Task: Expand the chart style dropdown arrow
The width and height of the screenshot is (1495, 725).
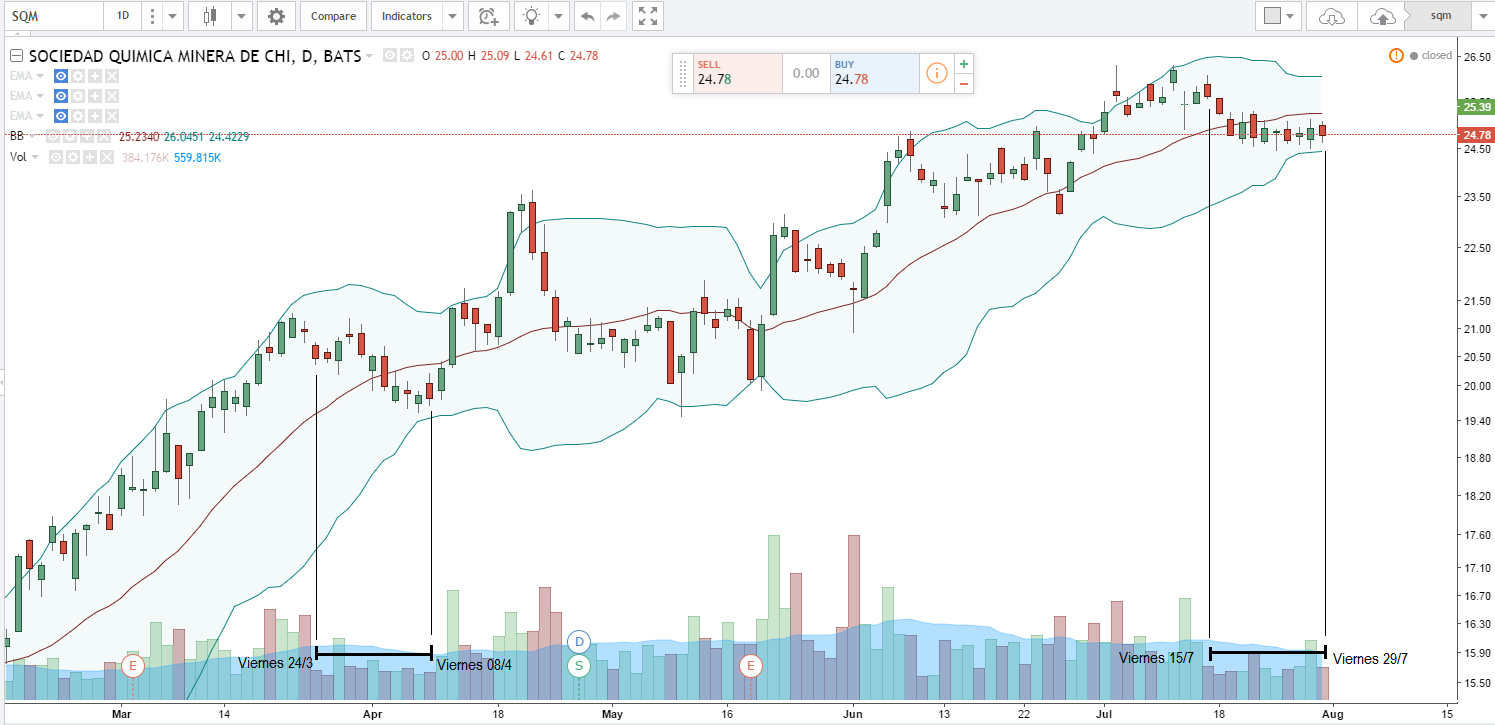Action: (x=242, y=16)
